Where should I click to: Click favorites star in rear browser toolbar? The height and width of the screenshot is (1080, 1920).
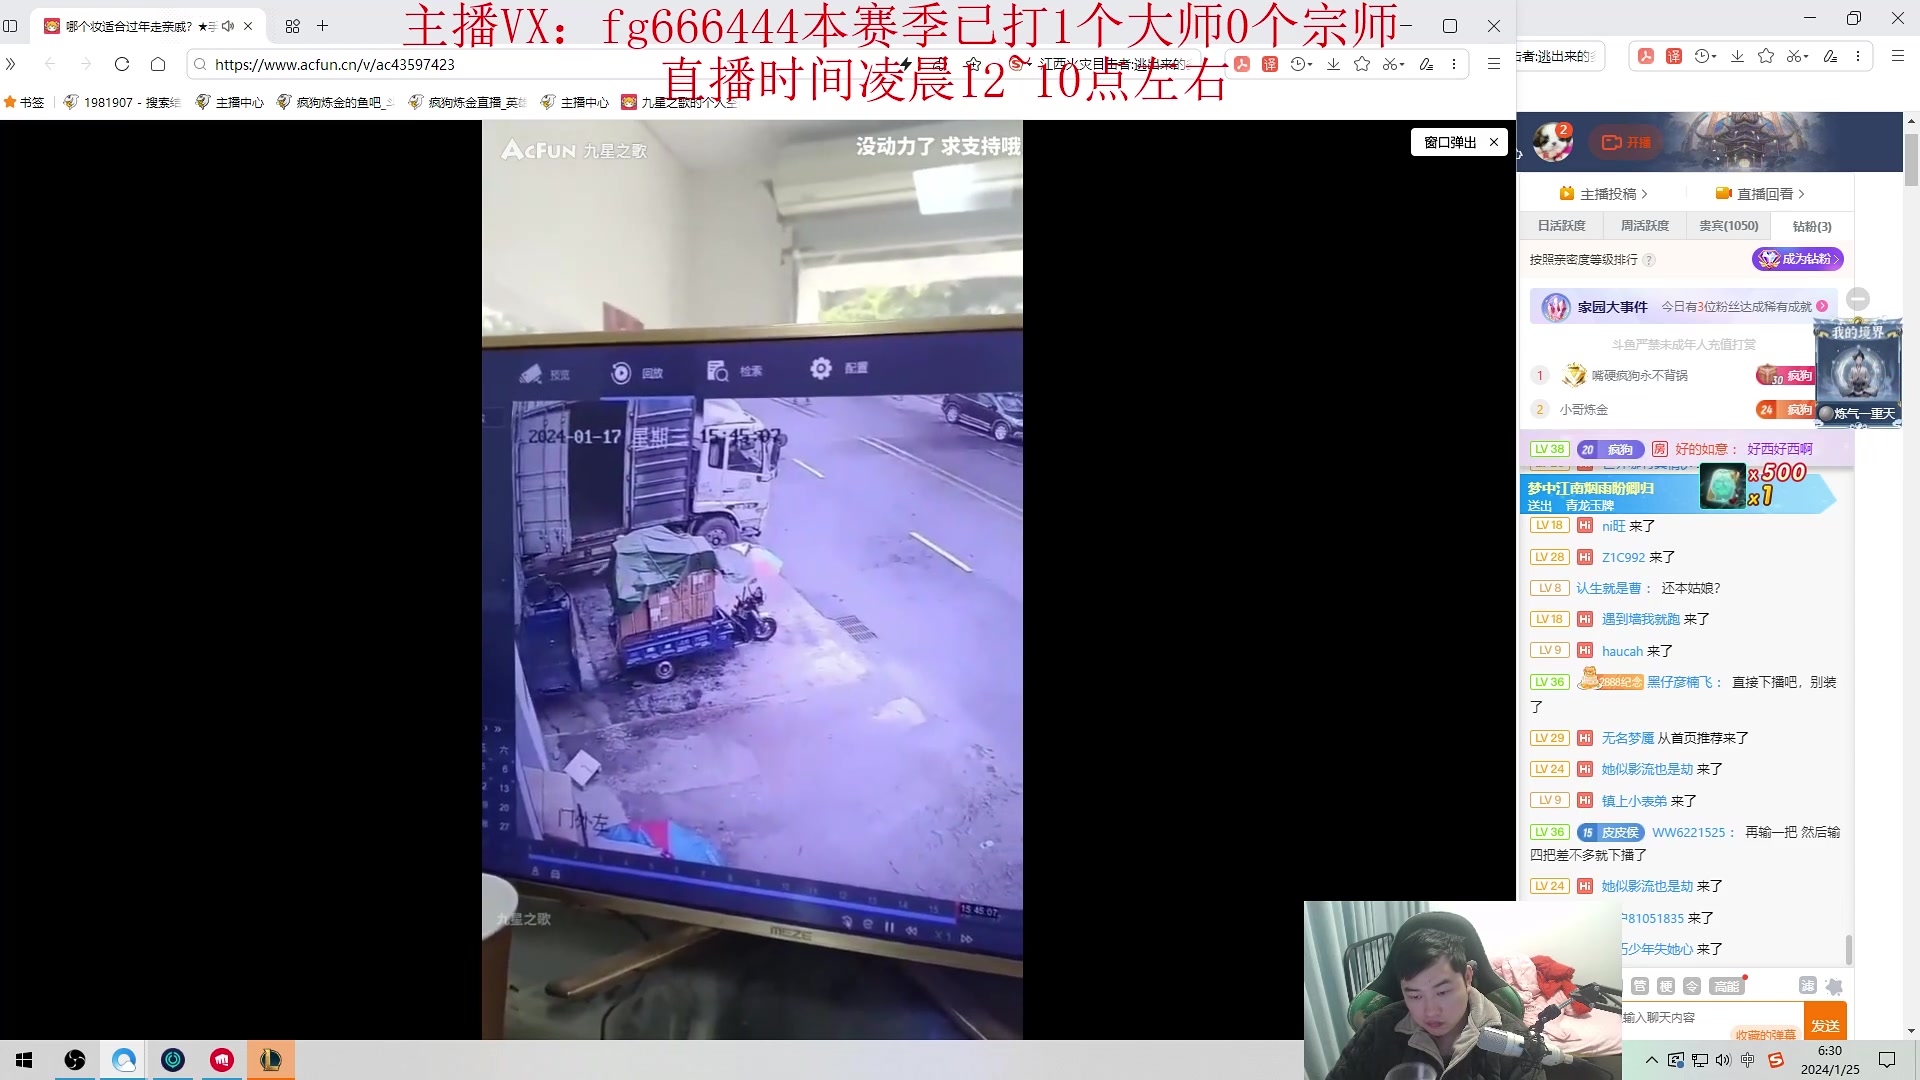tap(1766, 56)
